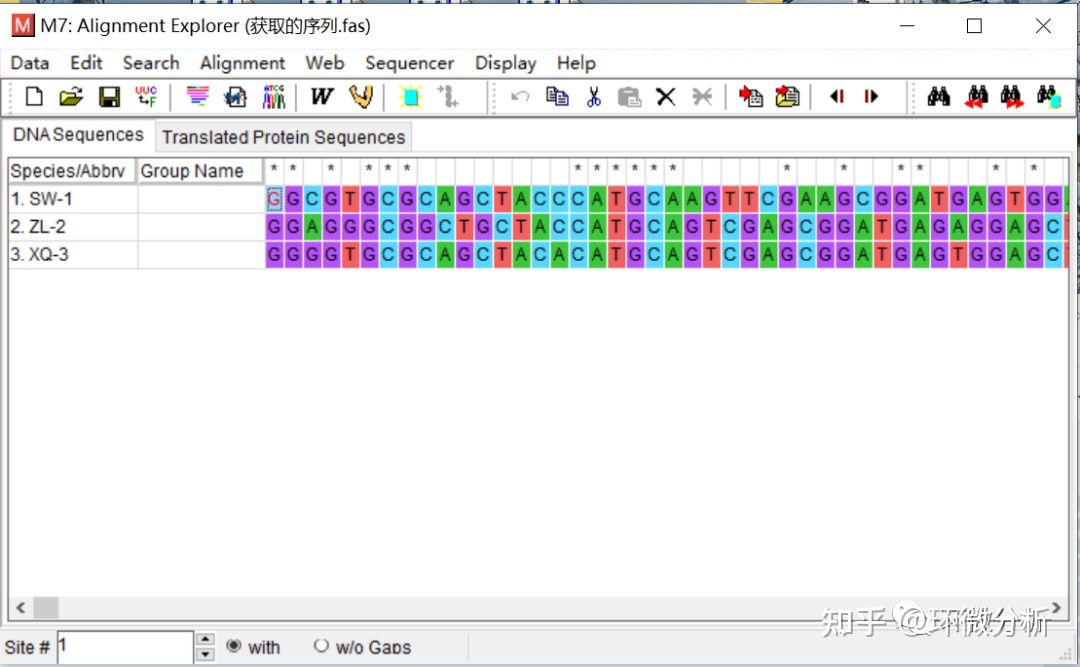This screenshot has height=667, width=1080.
Task: Maximize the Alignment Explorer window
Action: pyautogui.click(x=974, y=26)
